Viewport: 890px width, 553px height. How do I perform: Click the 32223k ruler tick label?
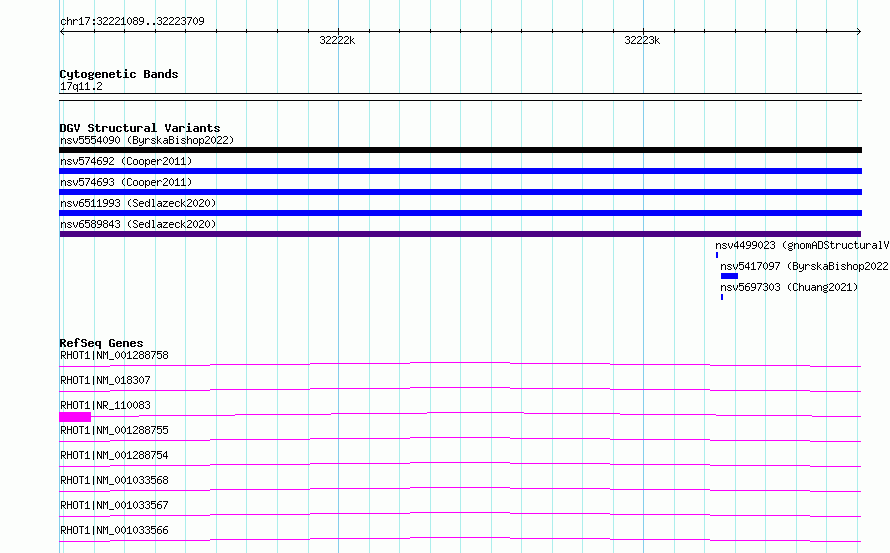[642, 40]
